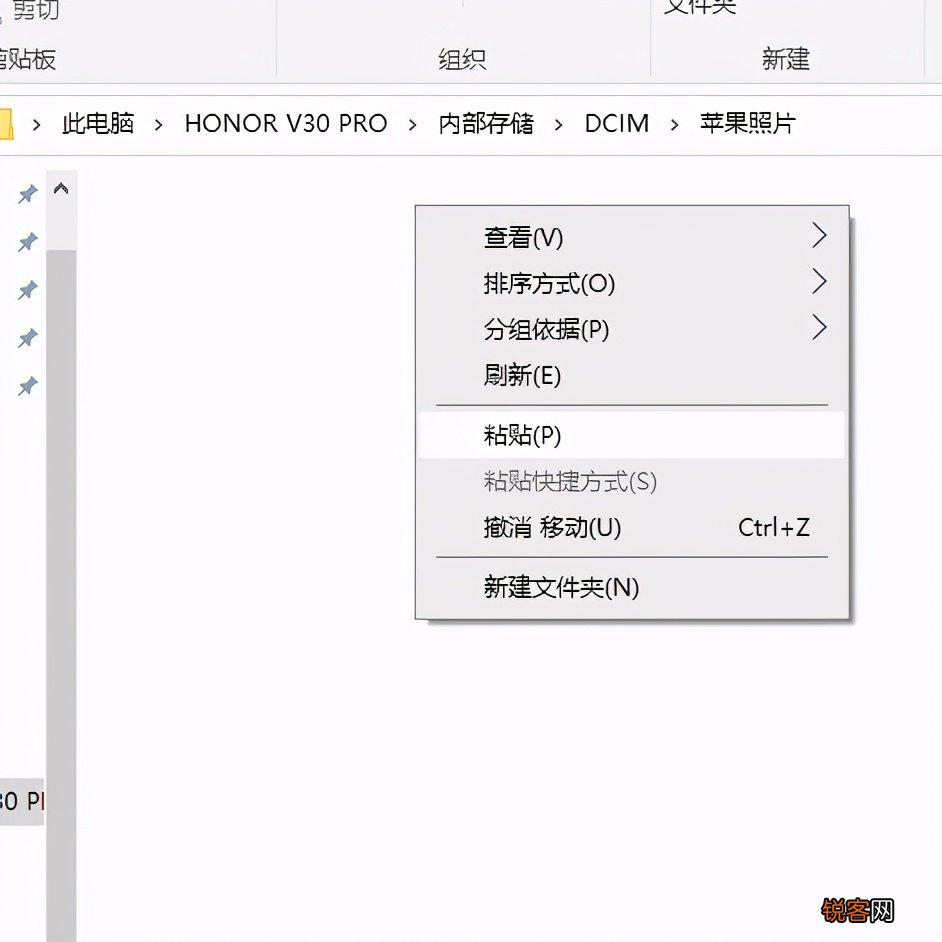This screenshot has width=942, height=942.
Task: Open the 排序方式(O) submenu
Action: click(x=631, y=283)
